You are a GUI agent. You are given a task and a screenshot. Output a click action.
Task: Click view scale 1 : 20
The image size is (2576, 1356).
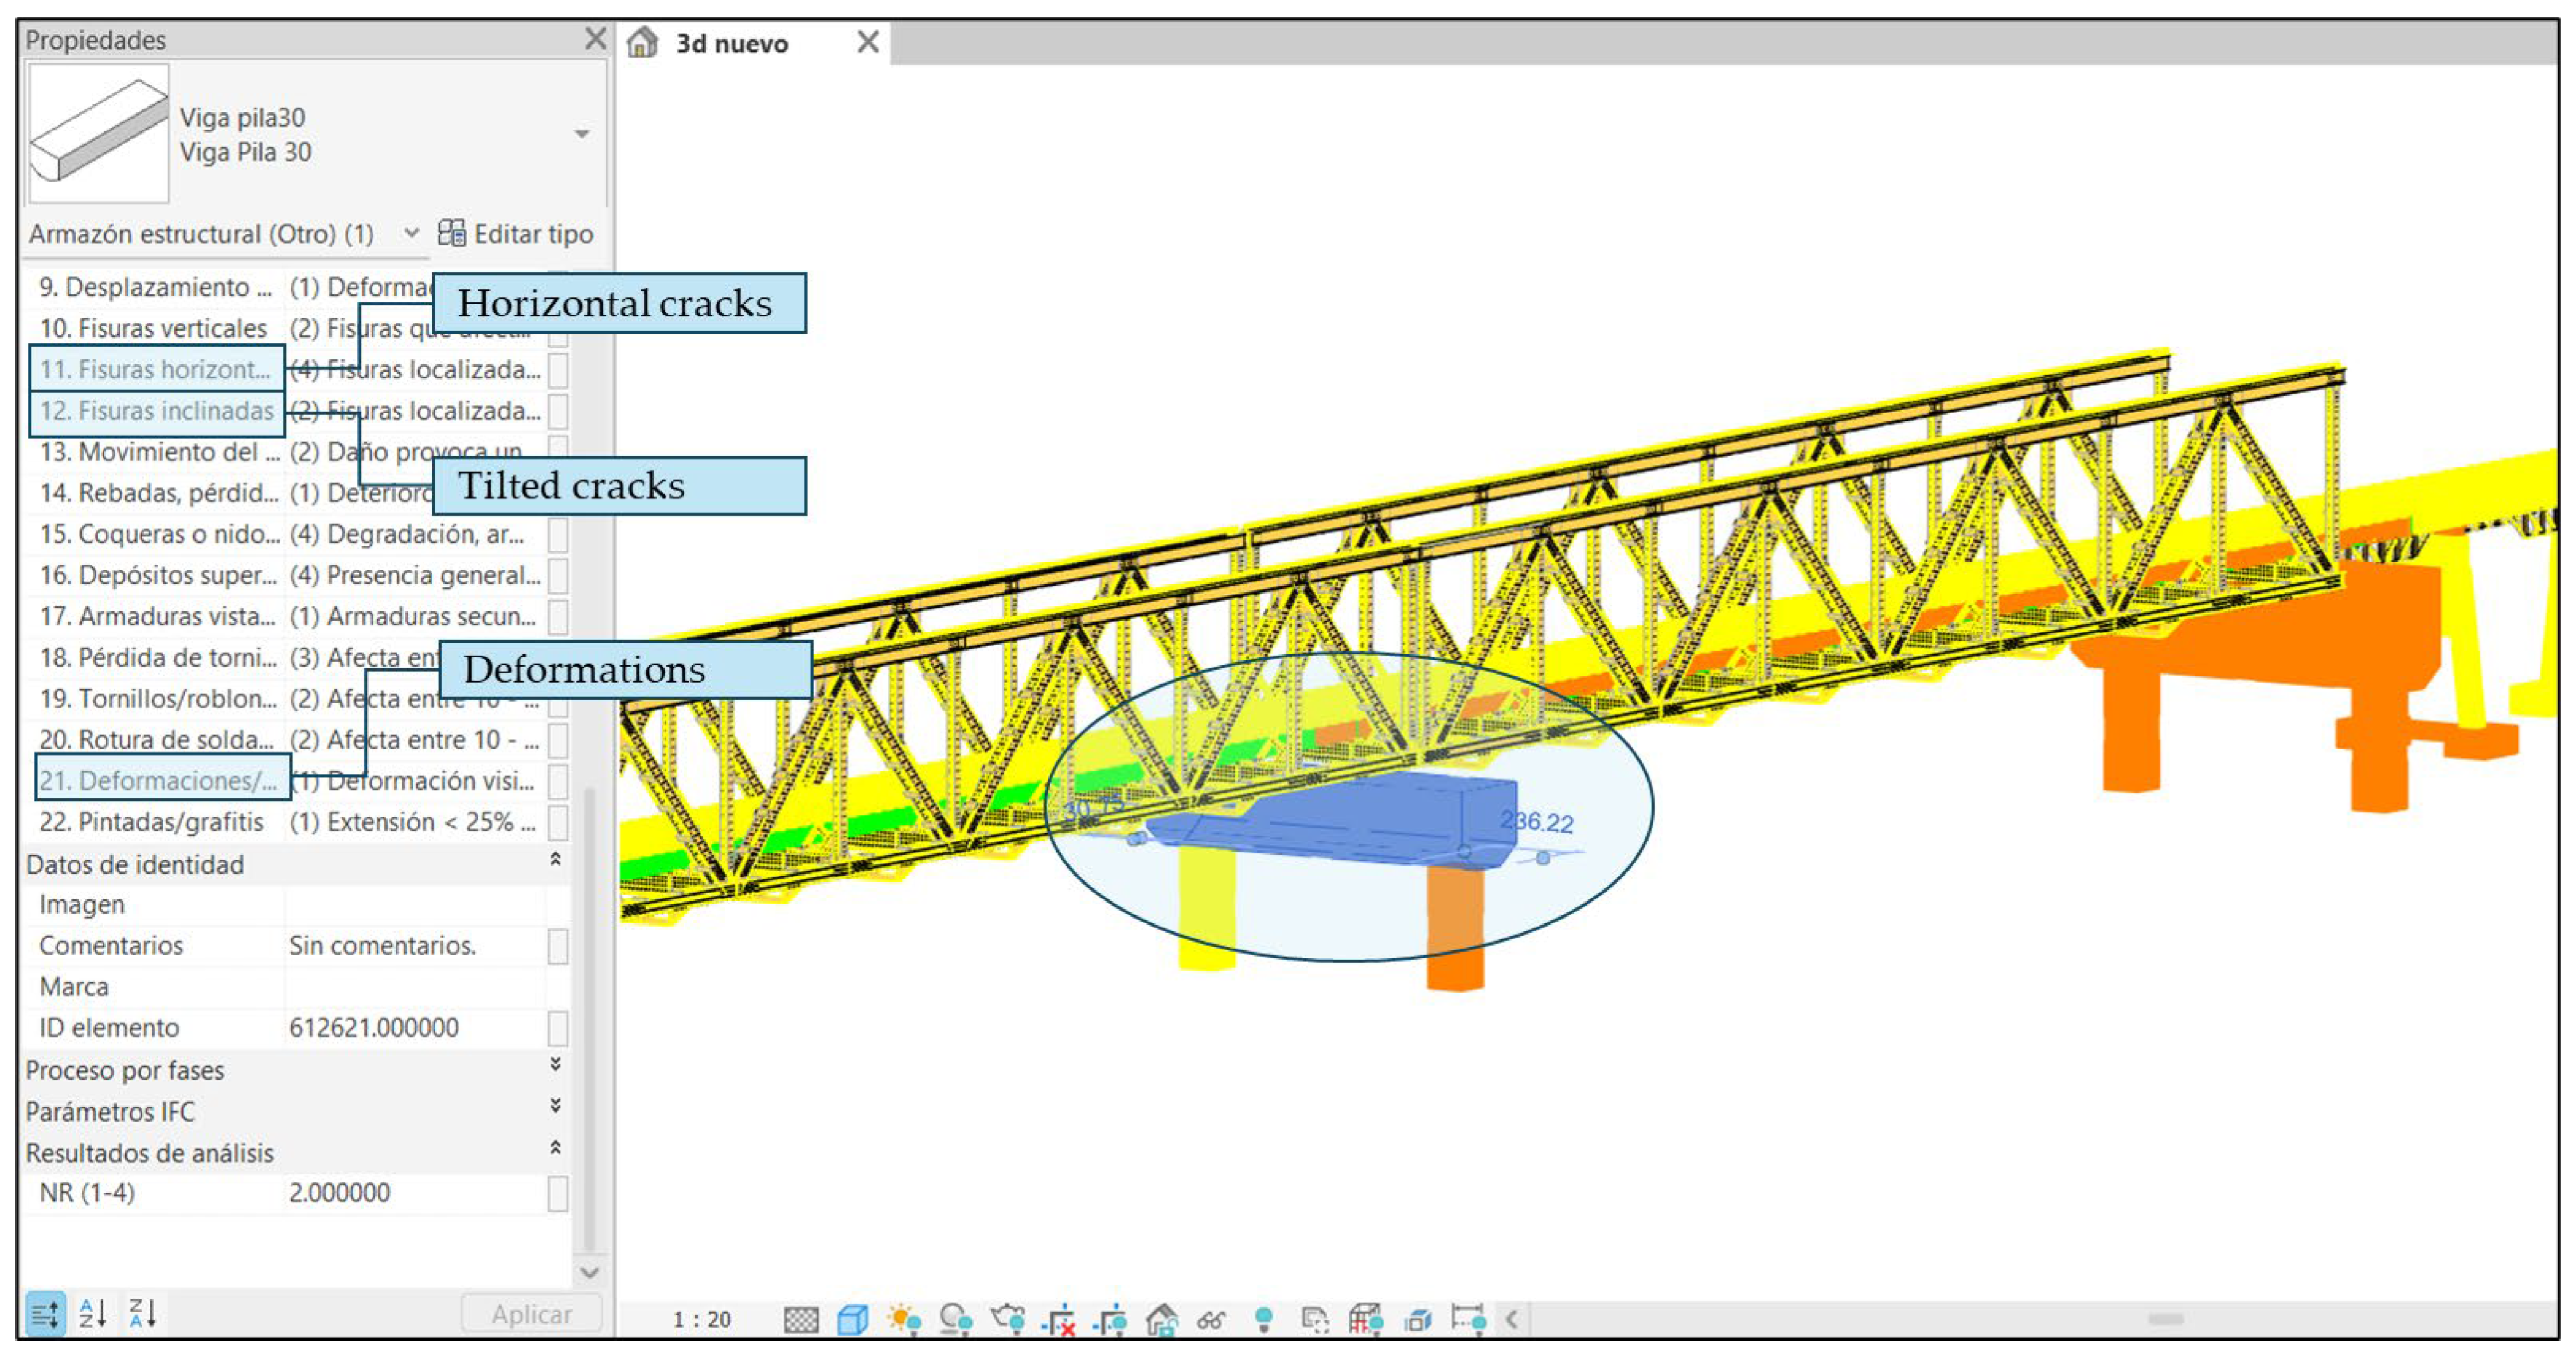pyautogui.click(x=701, y=1320)
